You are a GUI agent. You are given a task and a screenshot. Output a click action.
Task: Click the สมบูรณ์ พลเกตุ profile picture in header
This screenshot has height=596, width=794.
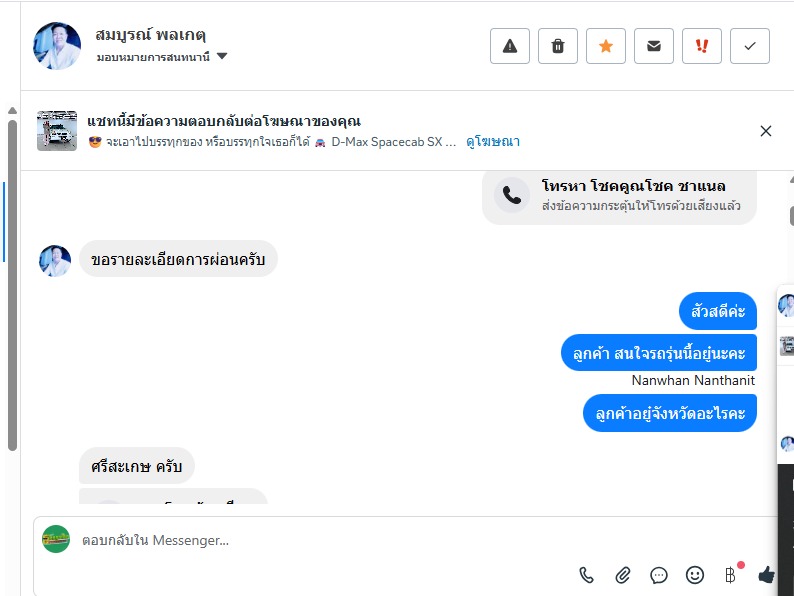[x=57, y=45]
